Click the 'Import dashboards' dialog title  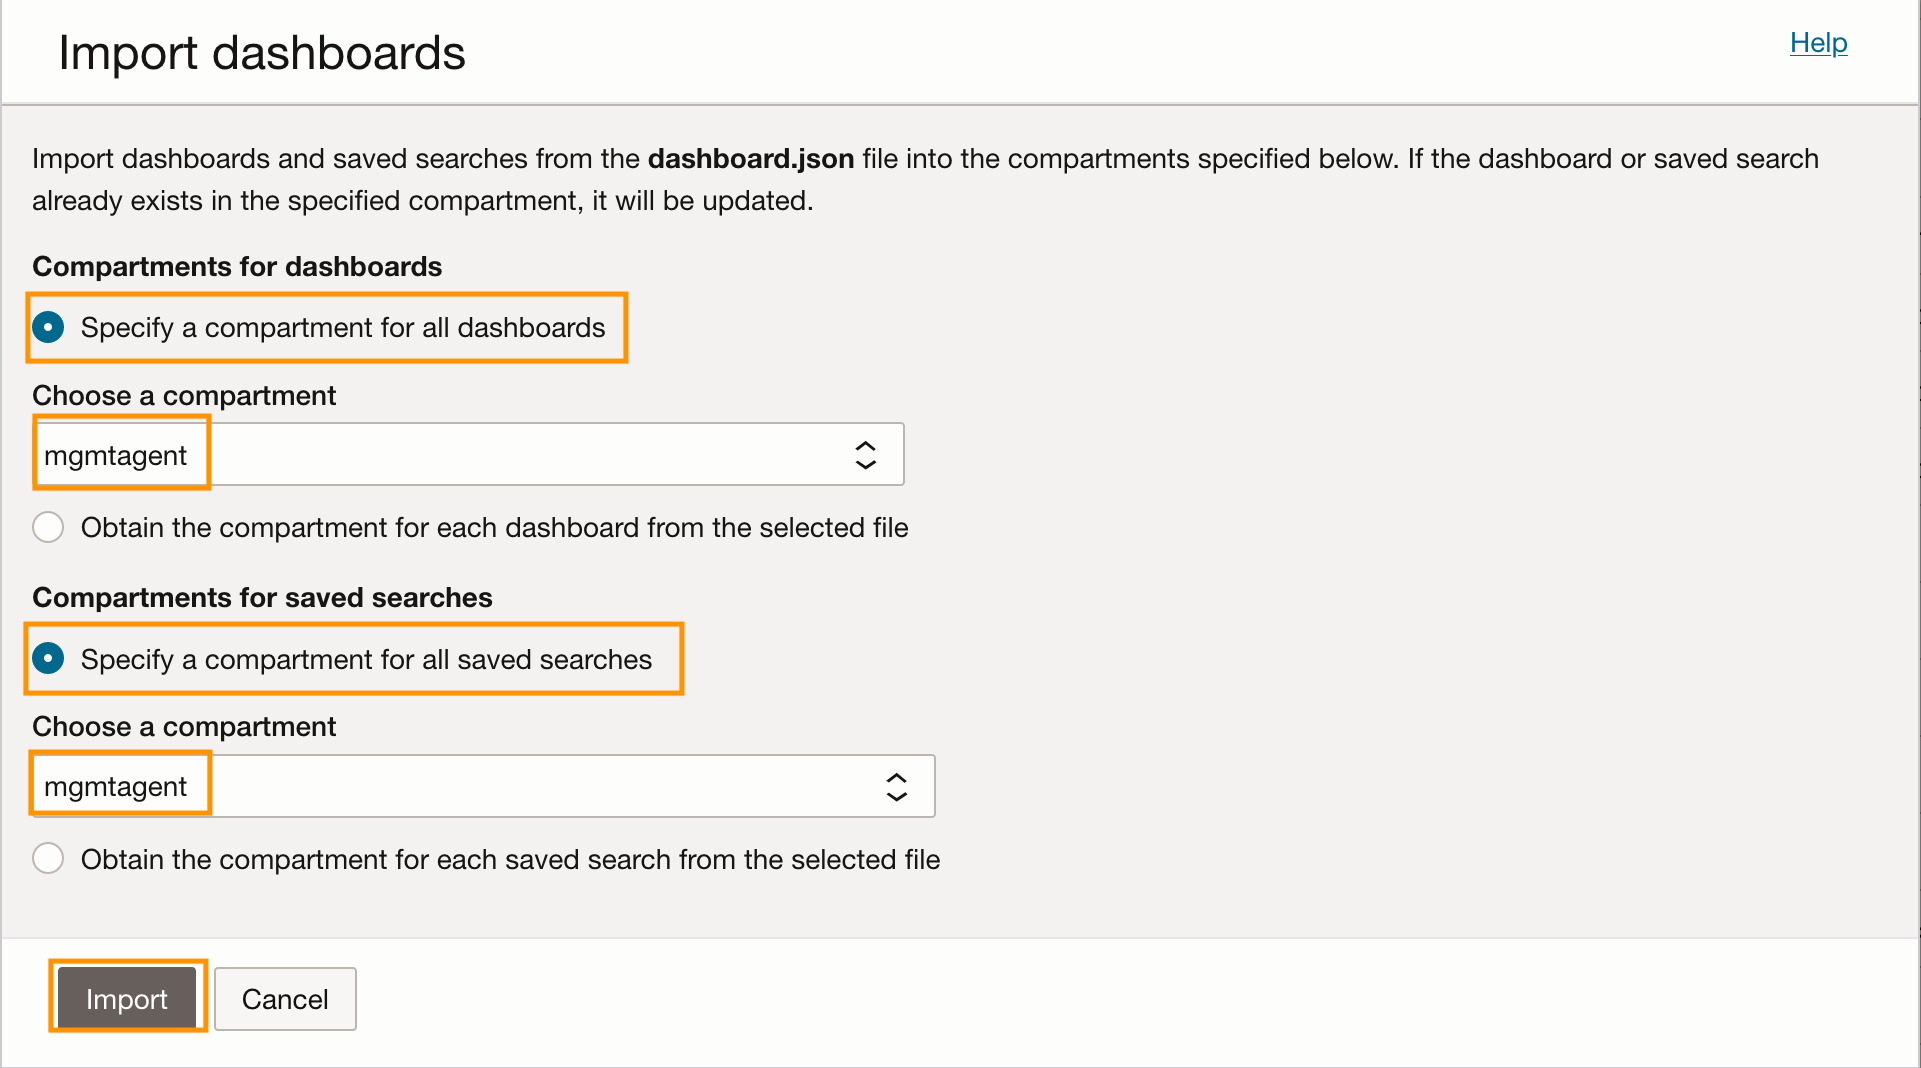click(x=262, y=53)
